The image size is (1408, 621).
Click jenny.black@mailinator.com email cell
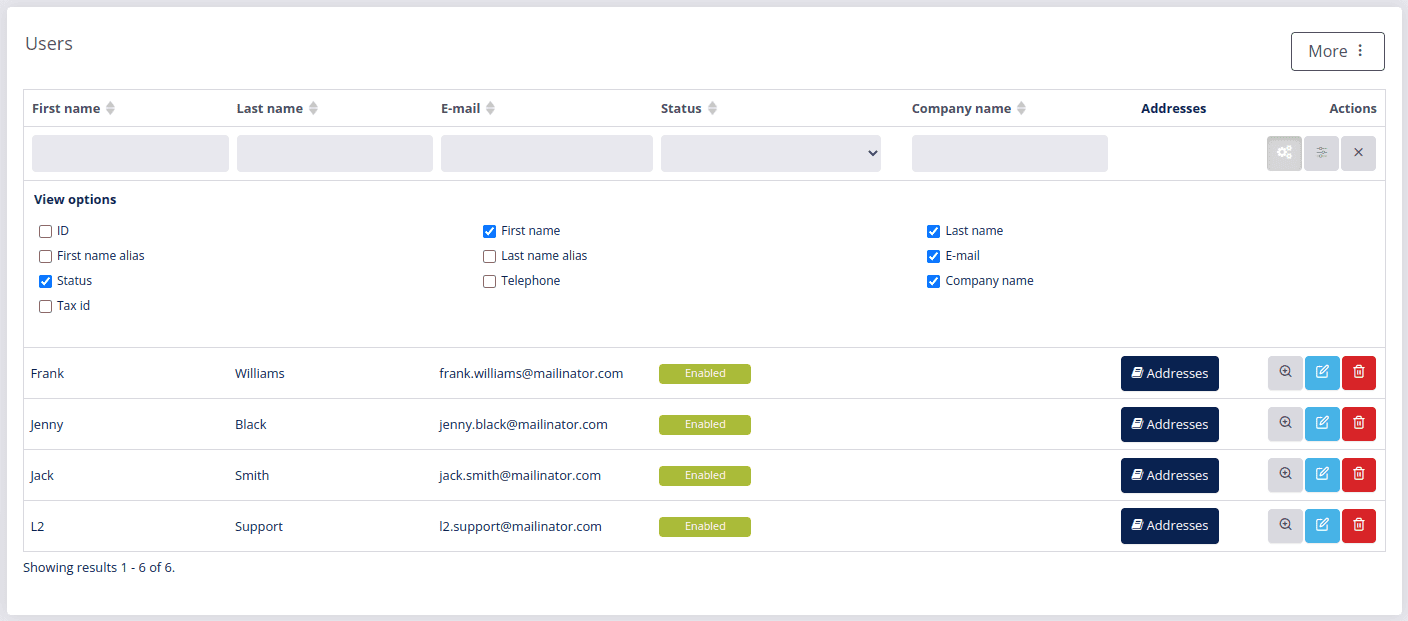coord(523,424)
